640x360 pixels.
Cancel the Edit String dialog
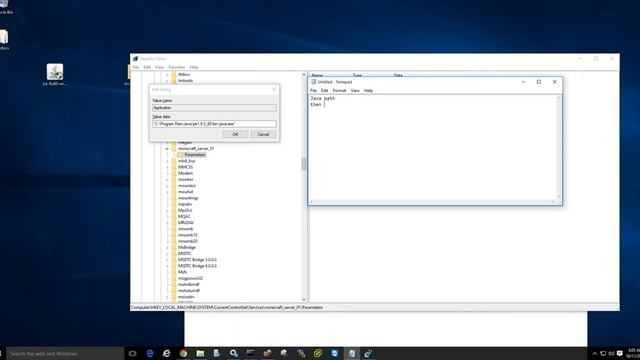[263, 134]
